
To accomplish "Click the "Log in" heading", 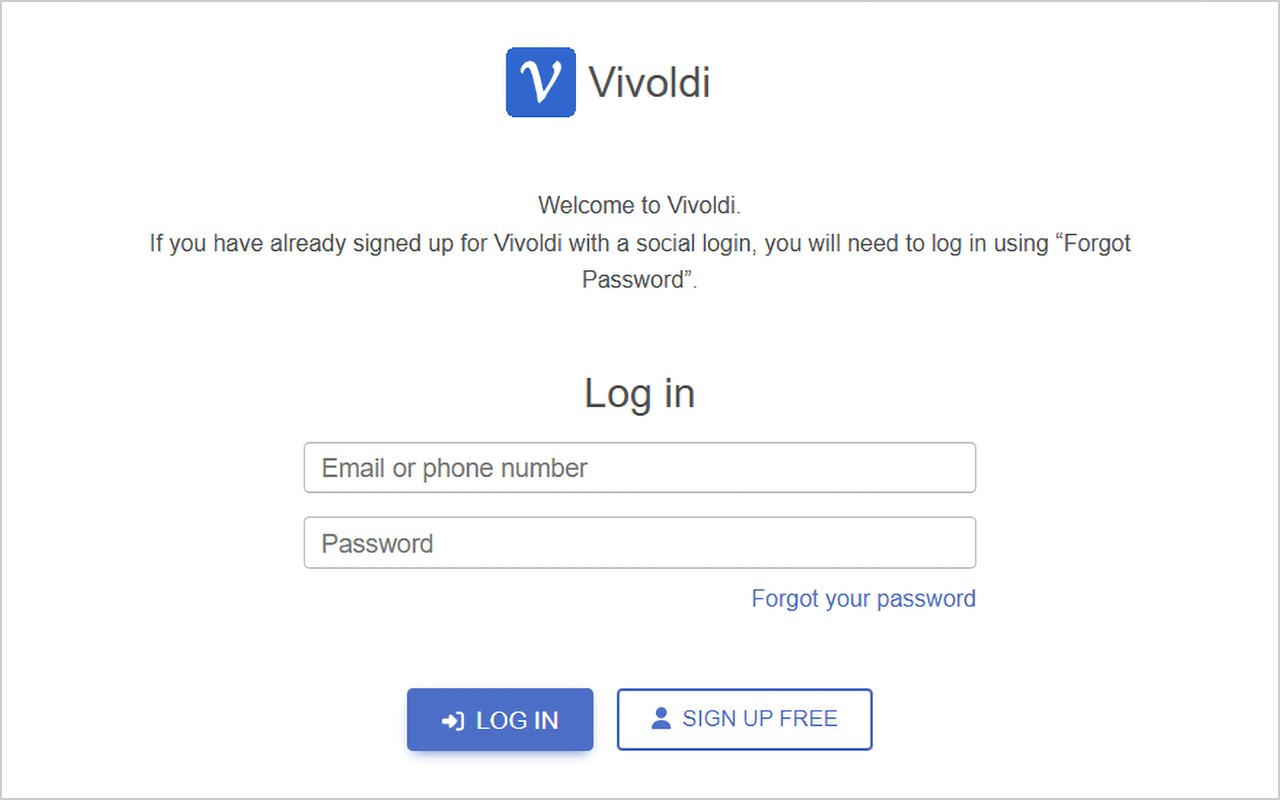I will (x=639, y=393).
